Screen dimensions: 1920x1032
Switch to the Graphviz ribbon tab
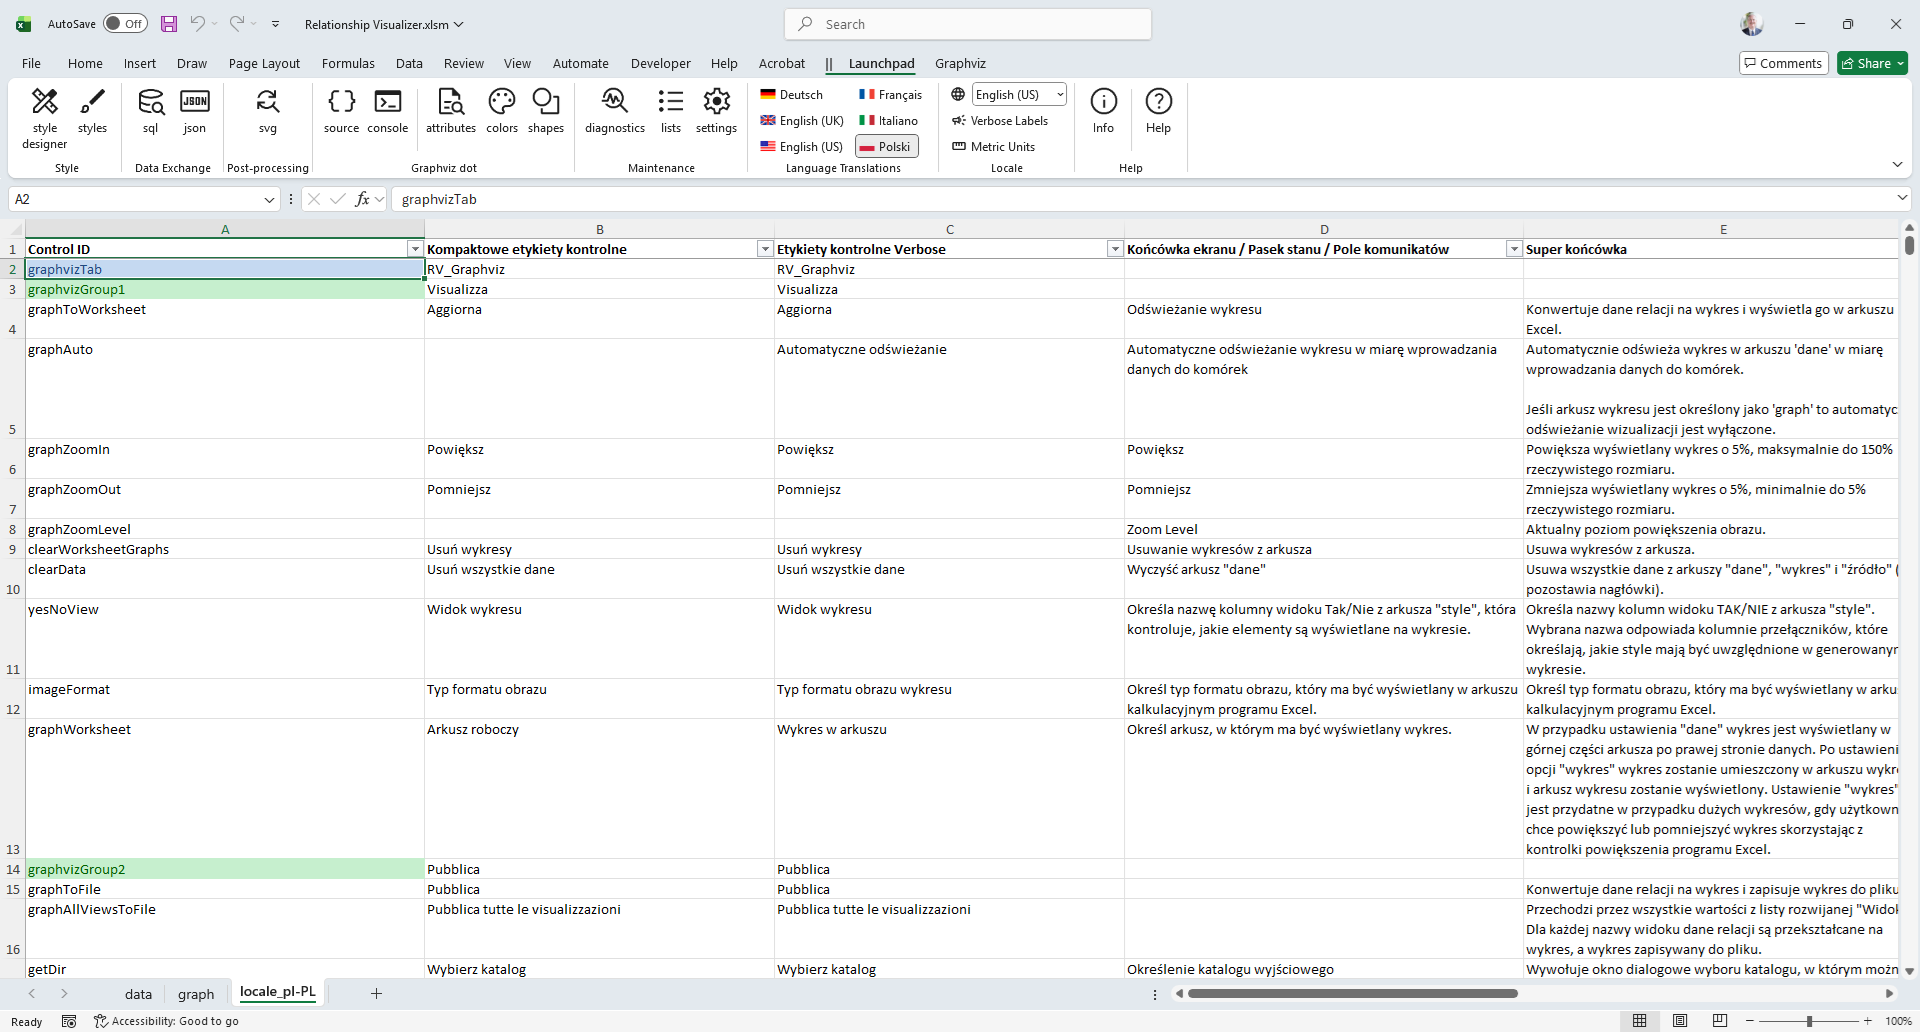[960, 63]
